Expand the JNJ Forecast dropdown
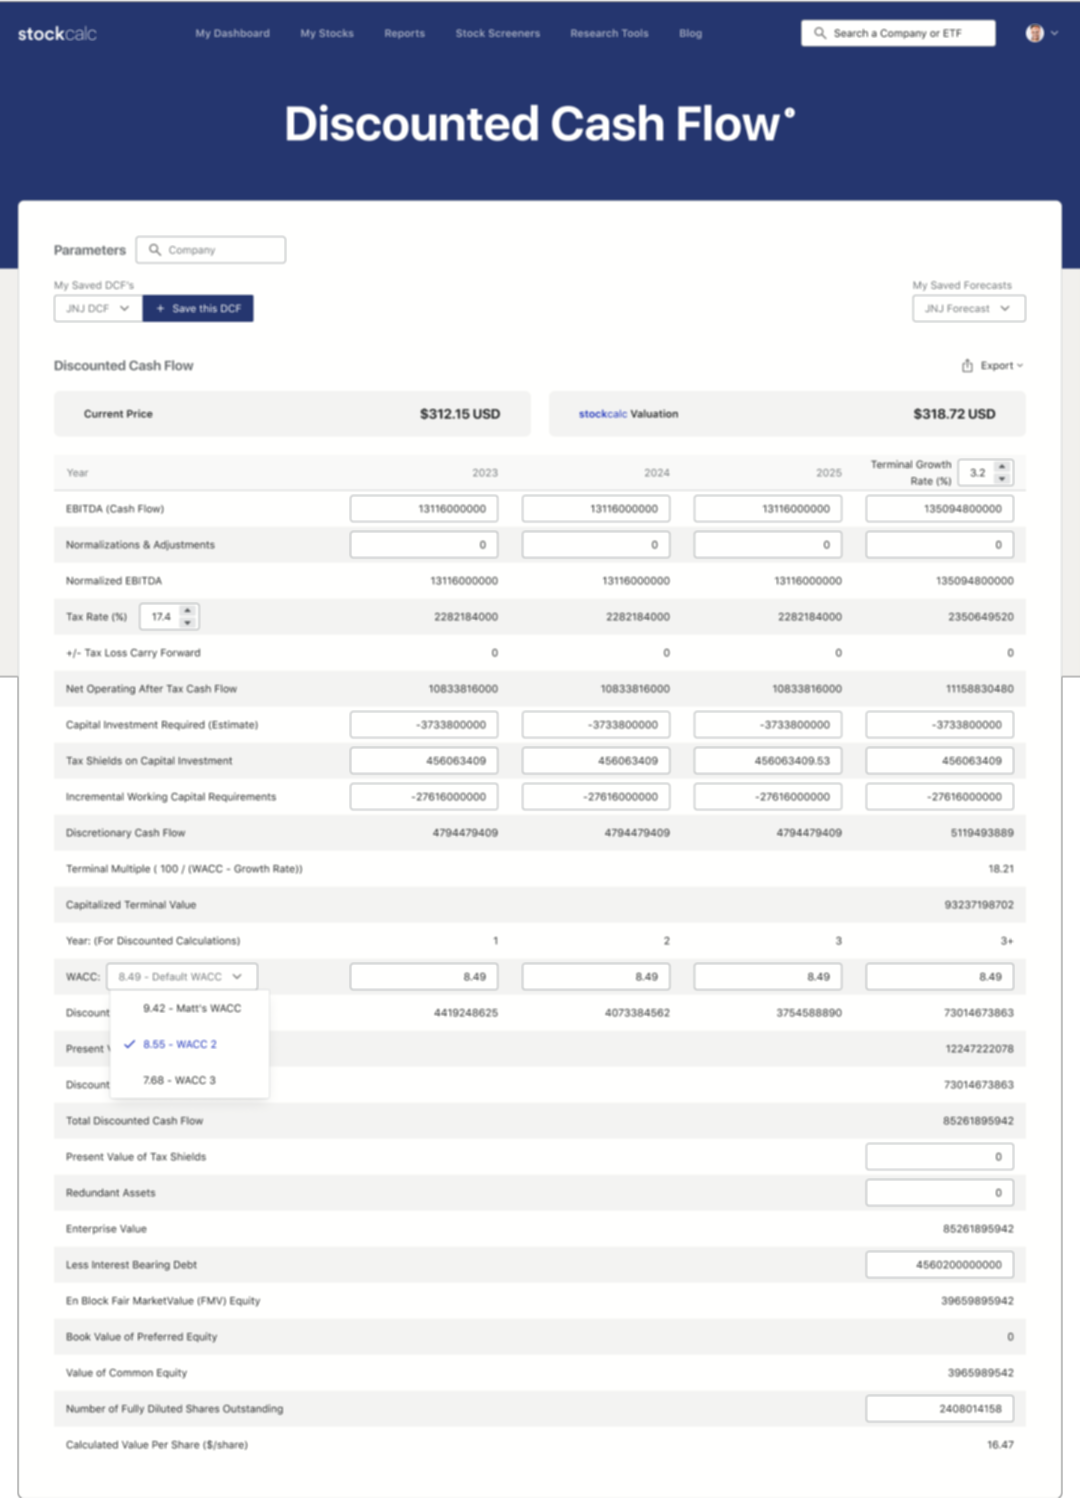 (968, 309)
